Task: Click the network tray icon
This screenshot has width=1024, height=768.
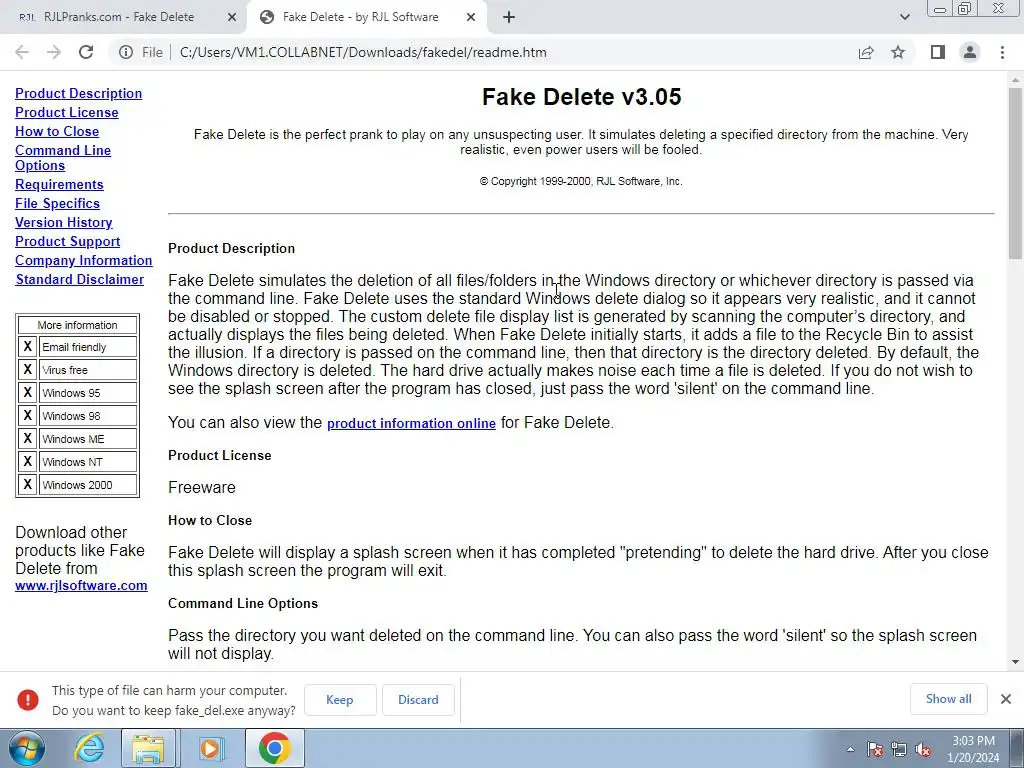Action: pos(899,749)
